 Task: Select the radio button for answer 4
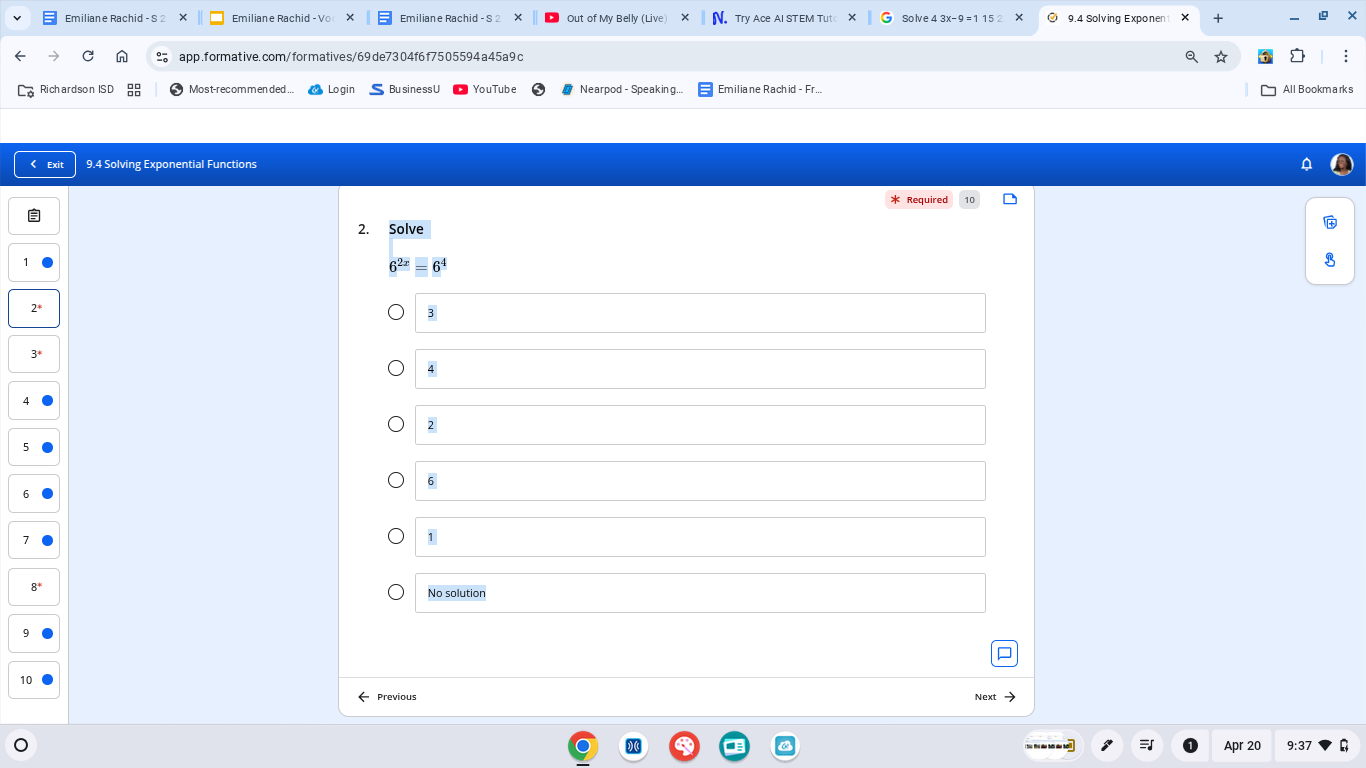tap(396, 368)
